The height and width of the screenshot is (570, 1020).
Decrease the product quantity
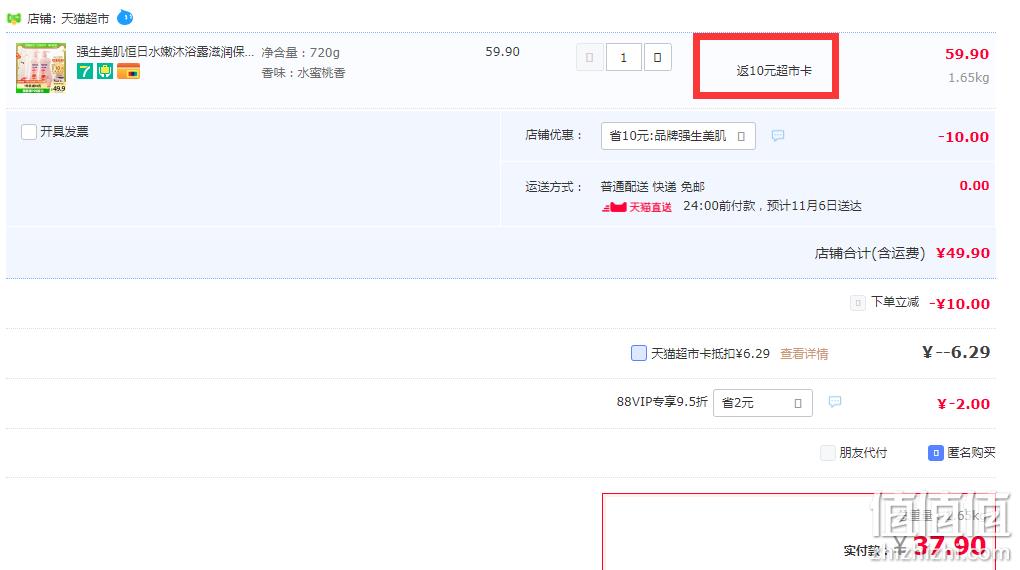click(590, 57)
